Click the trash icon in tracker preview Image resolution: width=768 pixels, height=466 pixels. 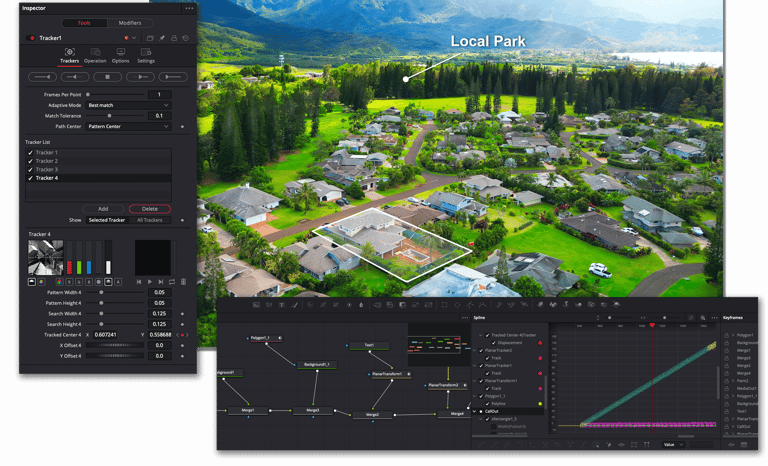183,282
